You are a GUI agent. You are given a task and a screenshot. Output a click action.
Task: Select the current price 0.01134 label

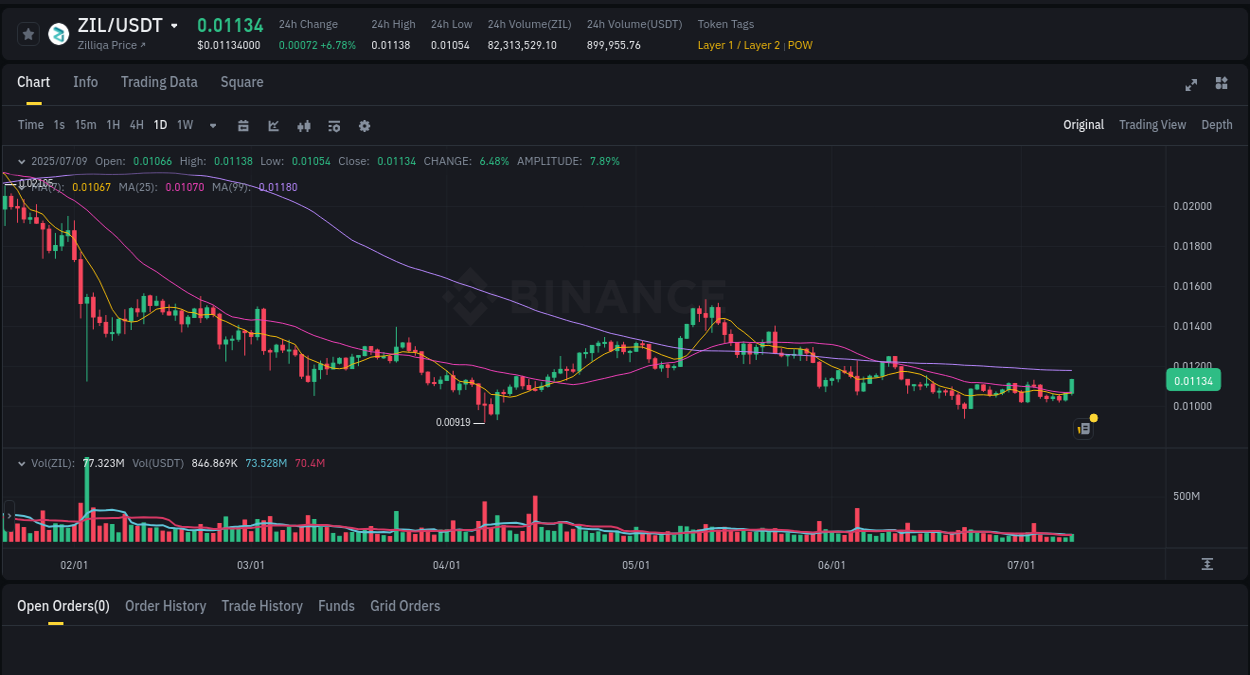(x=1195, y=380)
